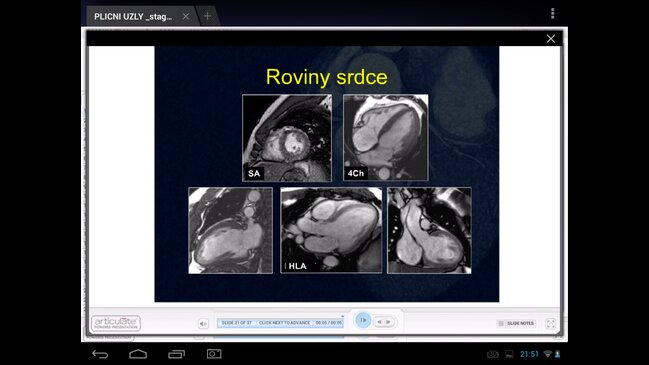Viewport: 649px width, 365px height.
Task: Open Android recent apps
Action: [x=176, y=354]
